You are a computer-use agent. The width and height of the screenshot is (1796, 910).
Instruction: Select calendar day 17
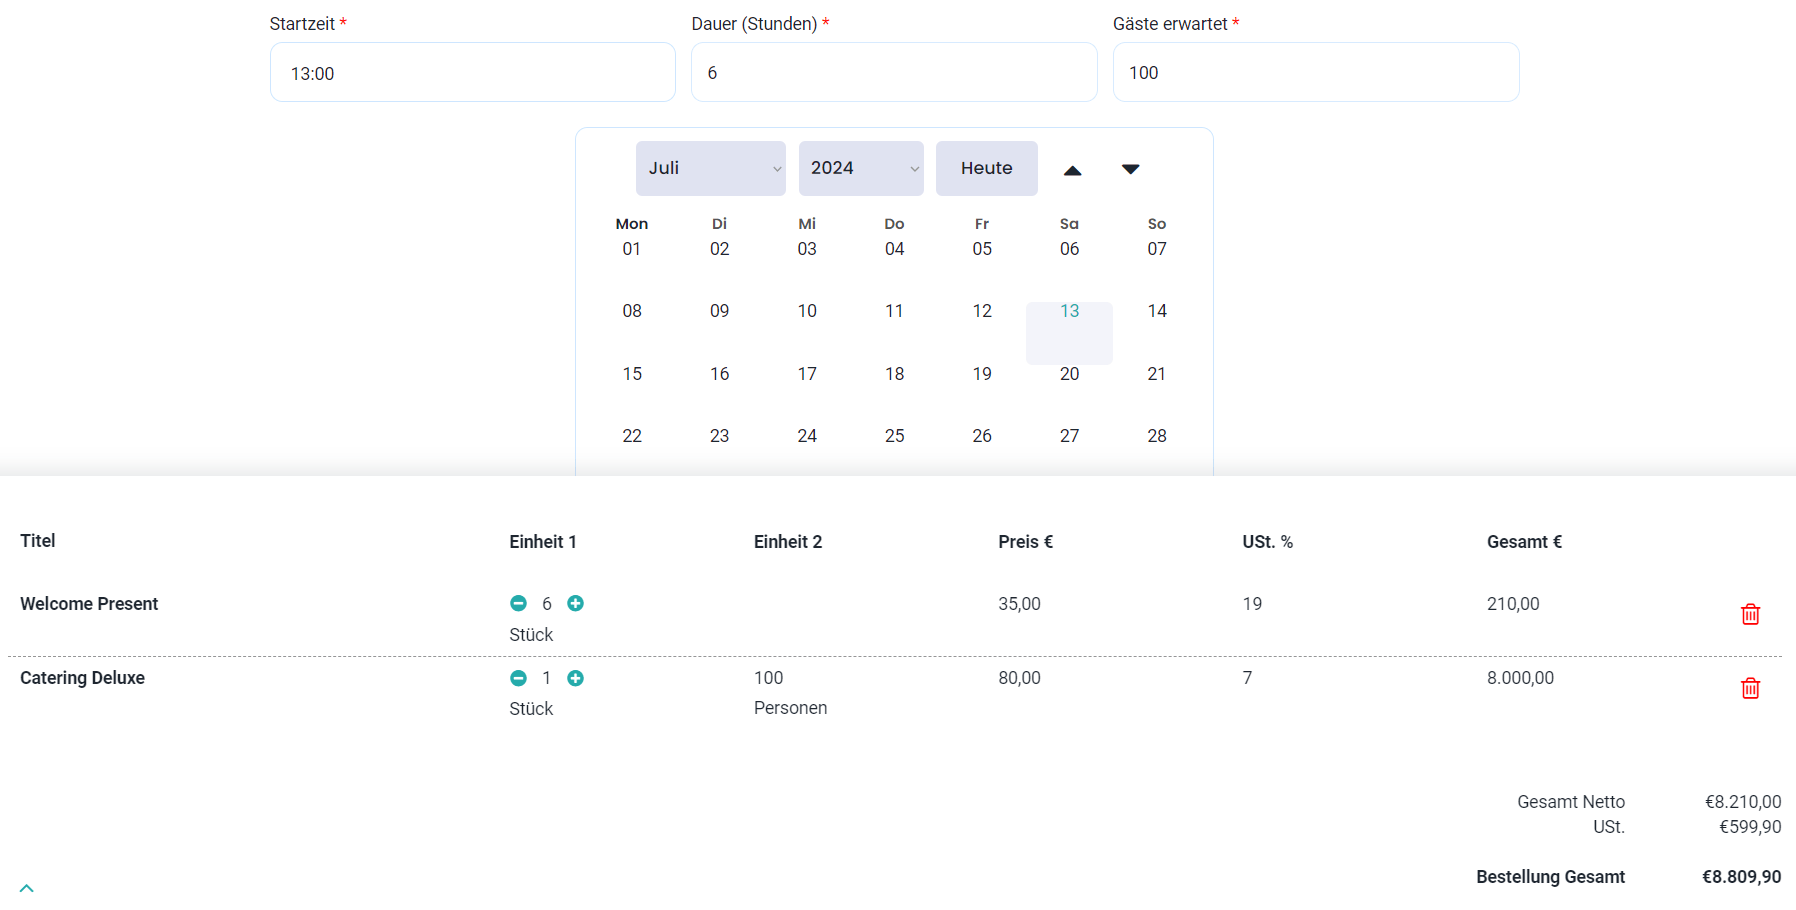tap(807, 374)
